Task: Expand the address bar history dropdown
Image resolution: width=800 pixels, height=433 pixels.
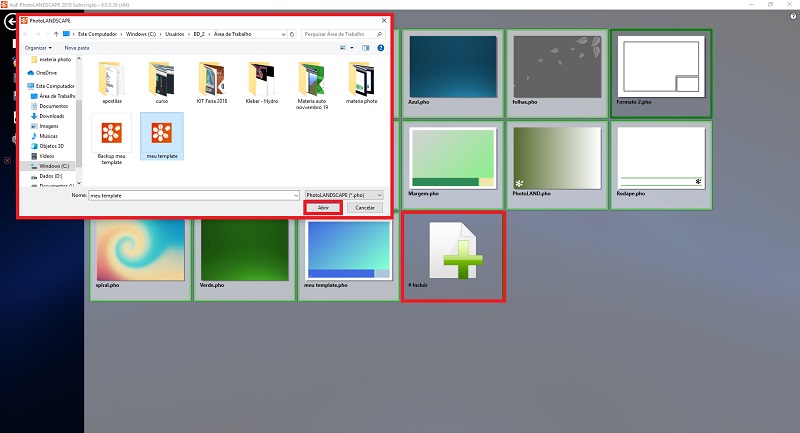Action: point(284,34)
